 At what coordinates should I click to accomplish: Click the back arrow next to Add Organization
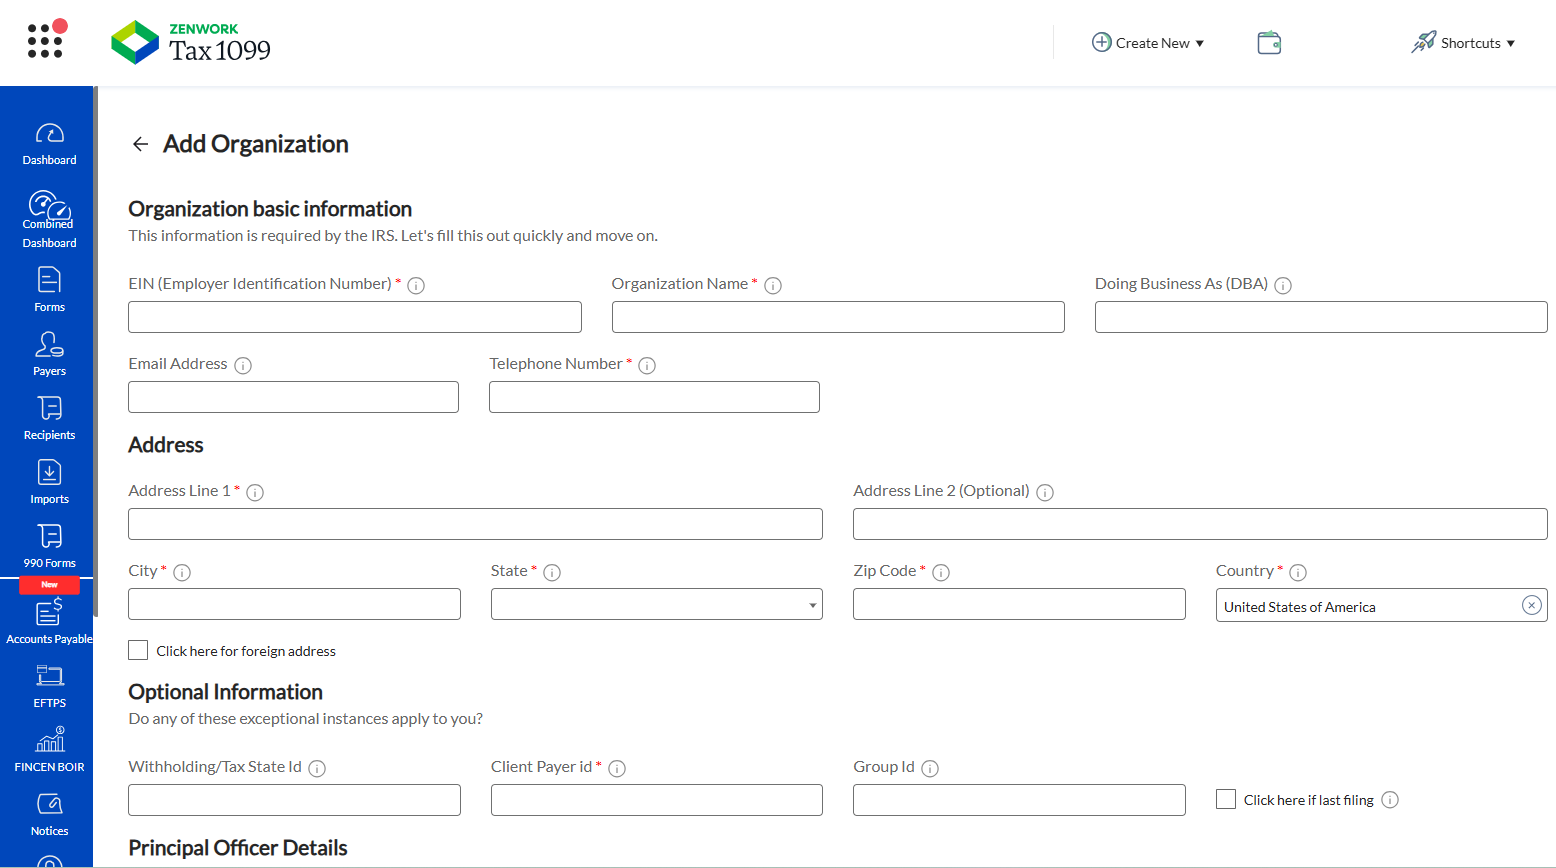point(140,144)
